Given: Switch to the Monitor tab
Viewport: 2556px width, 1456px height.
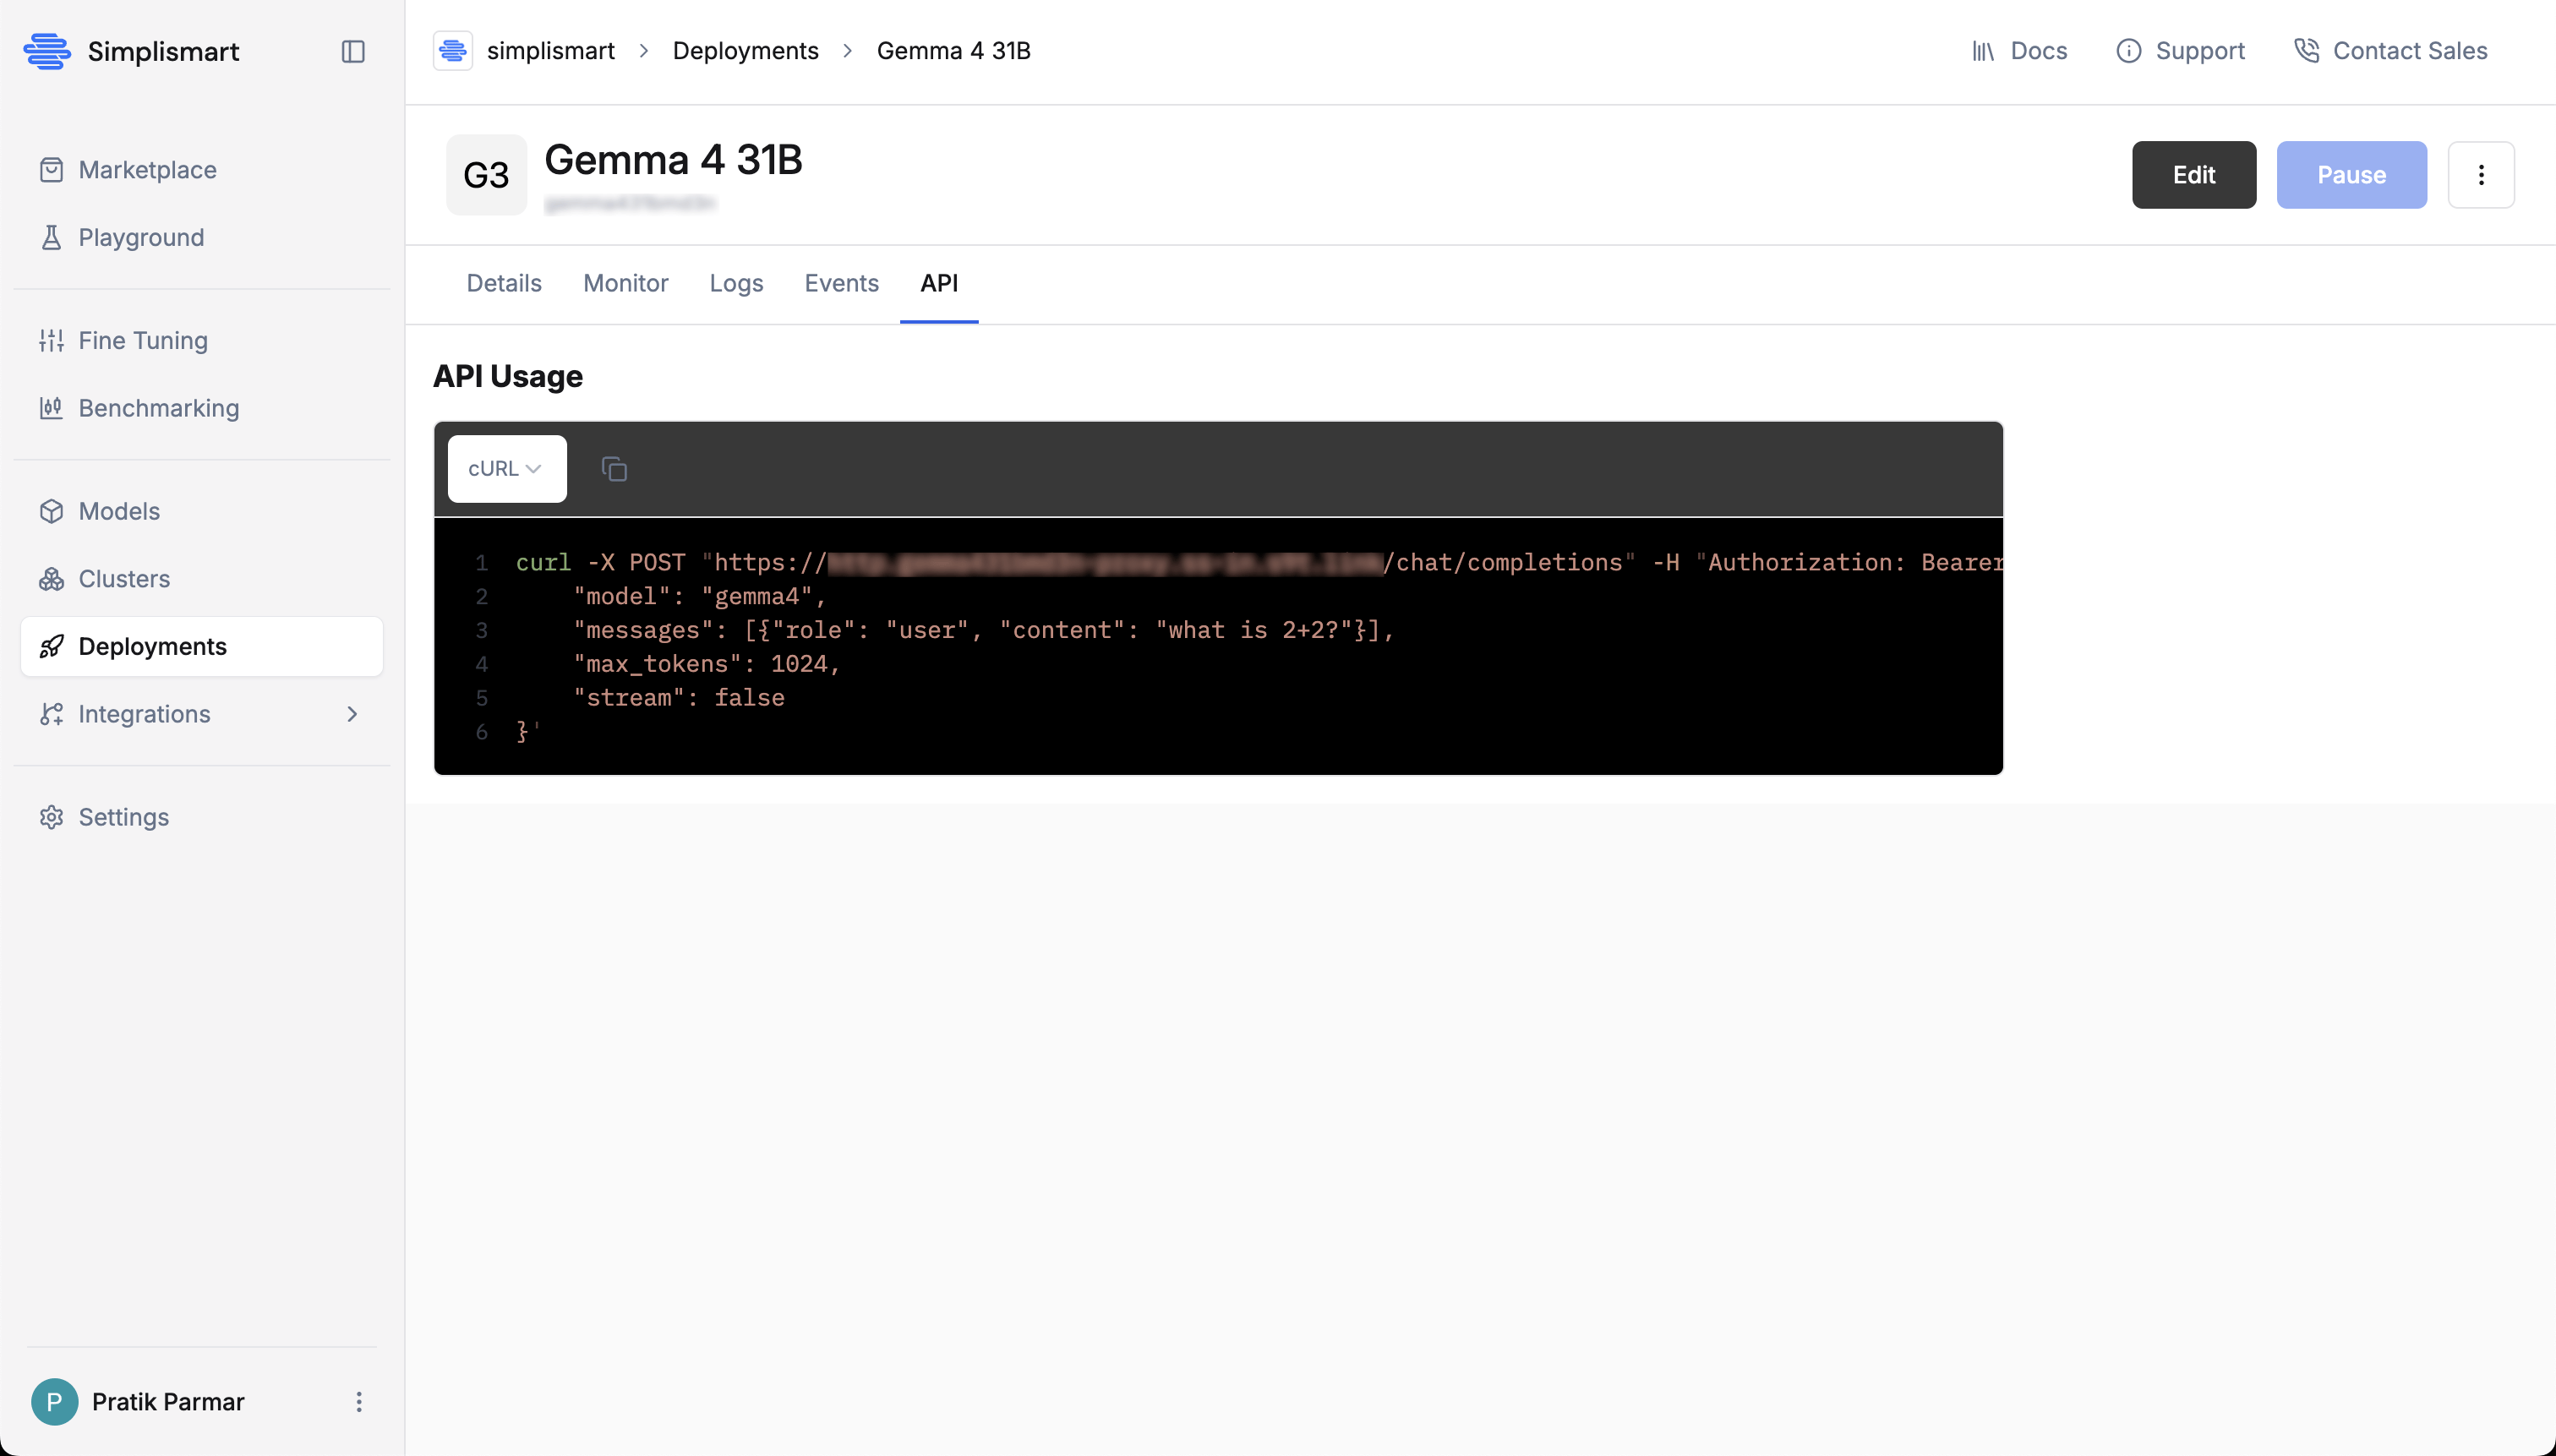Looking at the screenshot, I should 626,283.
